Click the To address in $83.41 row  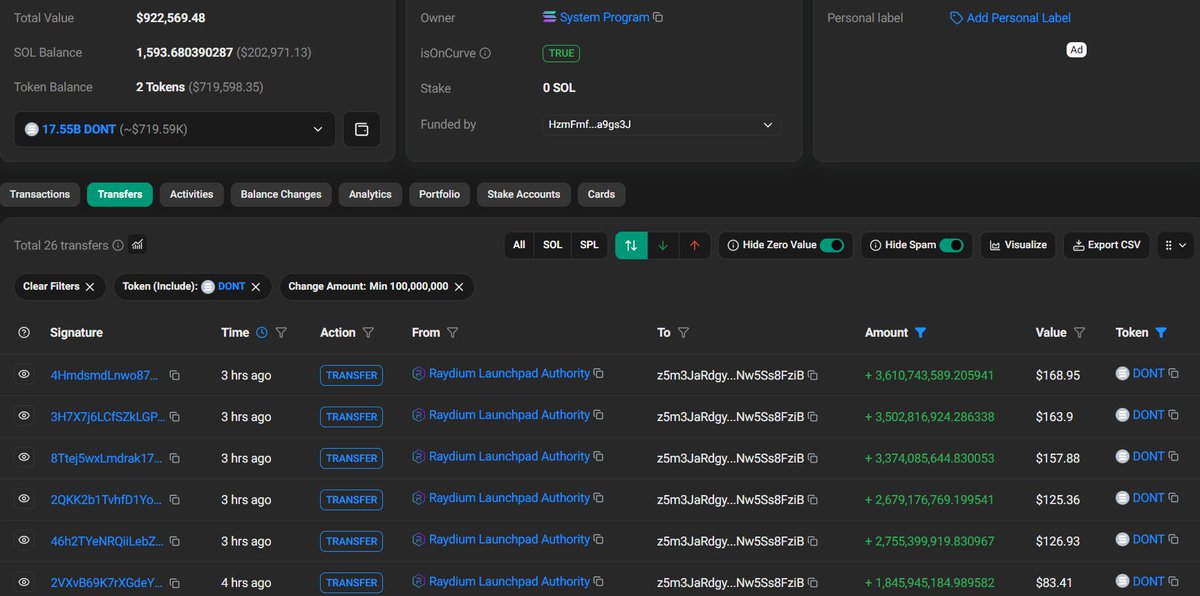click(x=731, y=582)
